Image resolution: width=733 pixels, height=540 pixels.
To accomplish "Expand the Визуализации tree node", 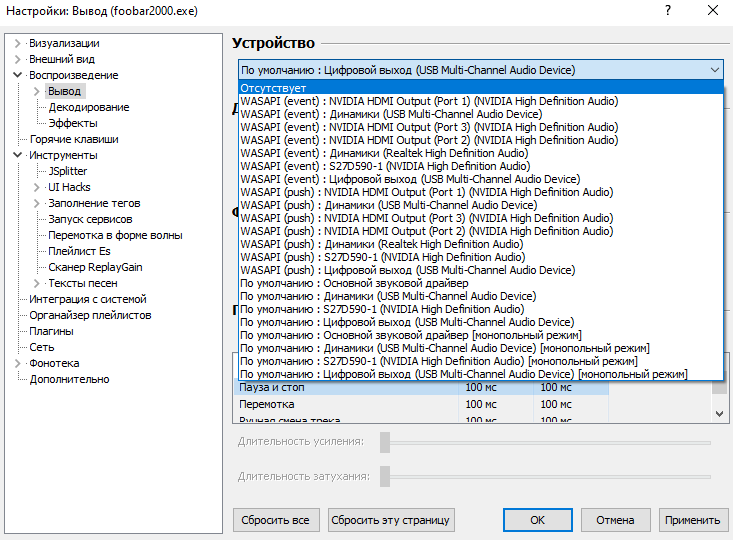I will [18, 43].
